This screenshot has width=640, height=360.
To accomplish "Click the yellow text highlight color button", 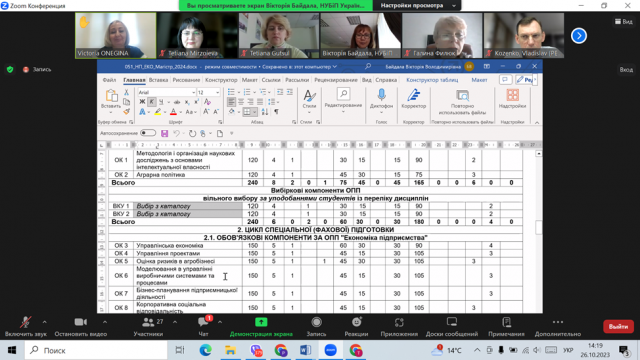I will (158, 112).
